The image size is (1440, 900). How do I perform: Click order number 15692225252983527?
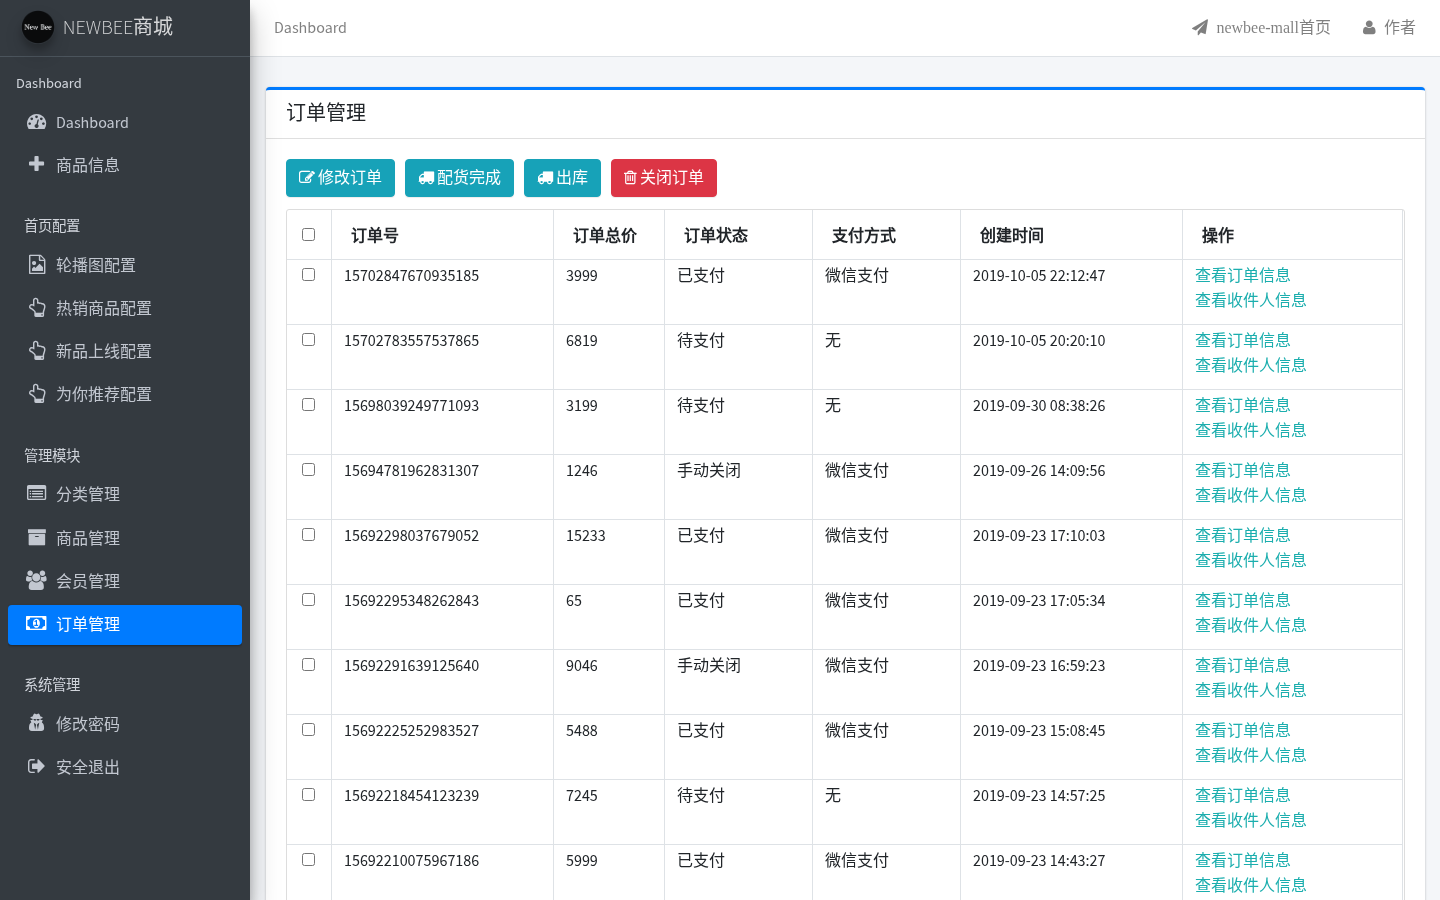click(x=411, y=731)
